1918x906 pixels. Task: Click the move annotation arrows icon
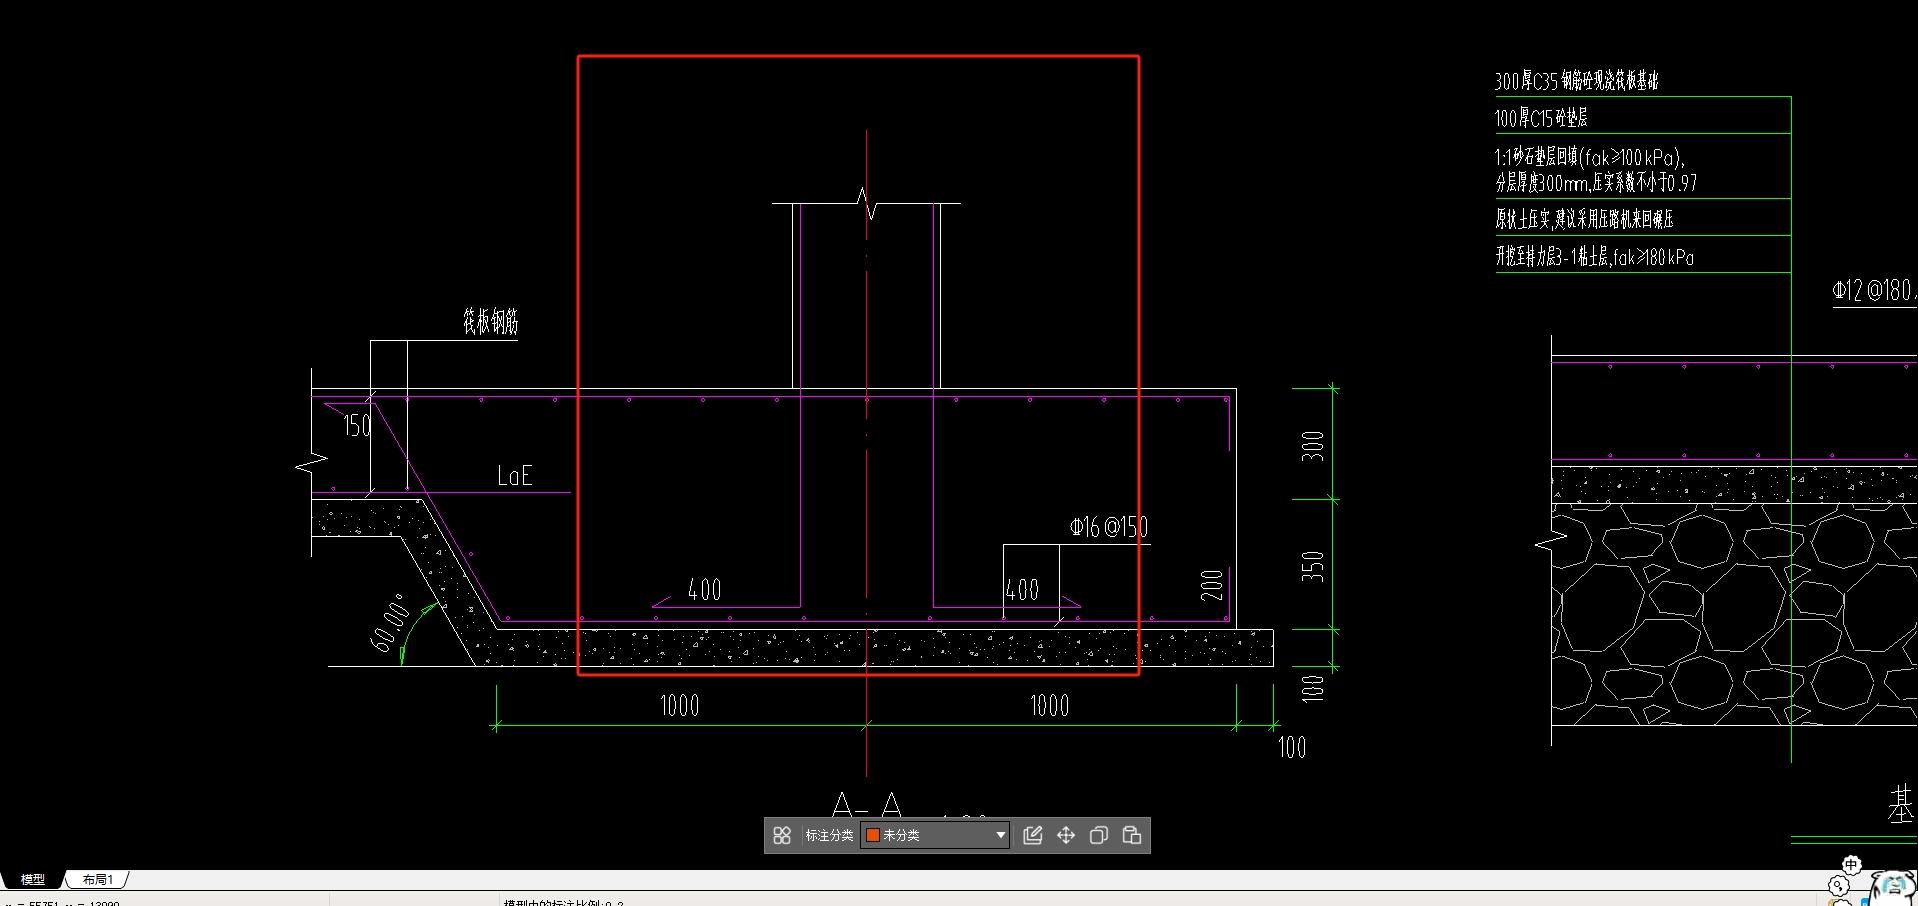(1066, 835)
